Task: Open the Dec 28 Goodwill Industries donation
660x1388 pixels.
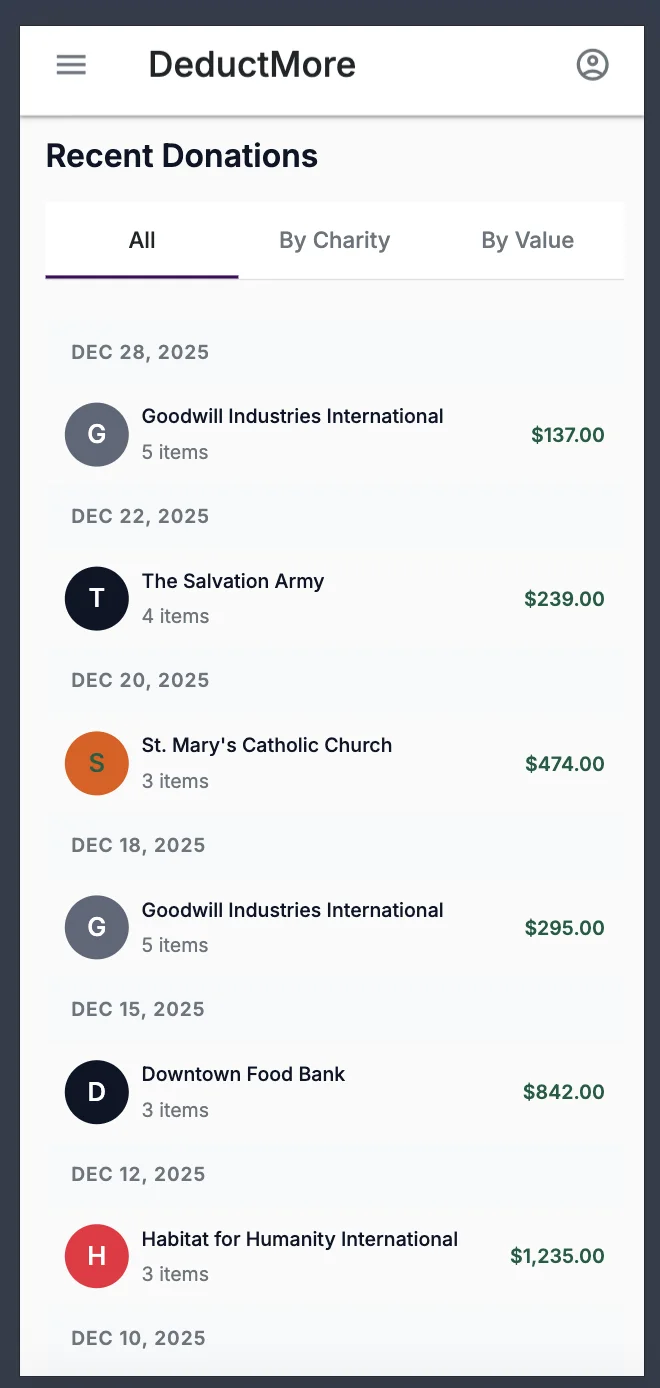Action: pos(292,417)
